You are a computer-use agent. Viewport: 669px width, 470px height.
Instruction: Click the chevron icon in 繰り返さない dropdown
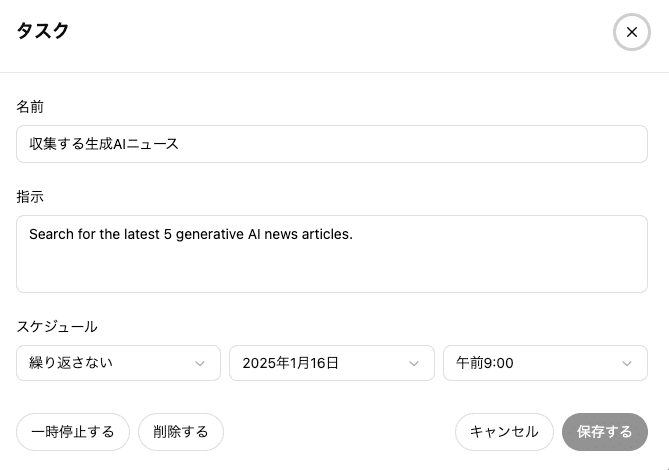[x=200, y=363]
